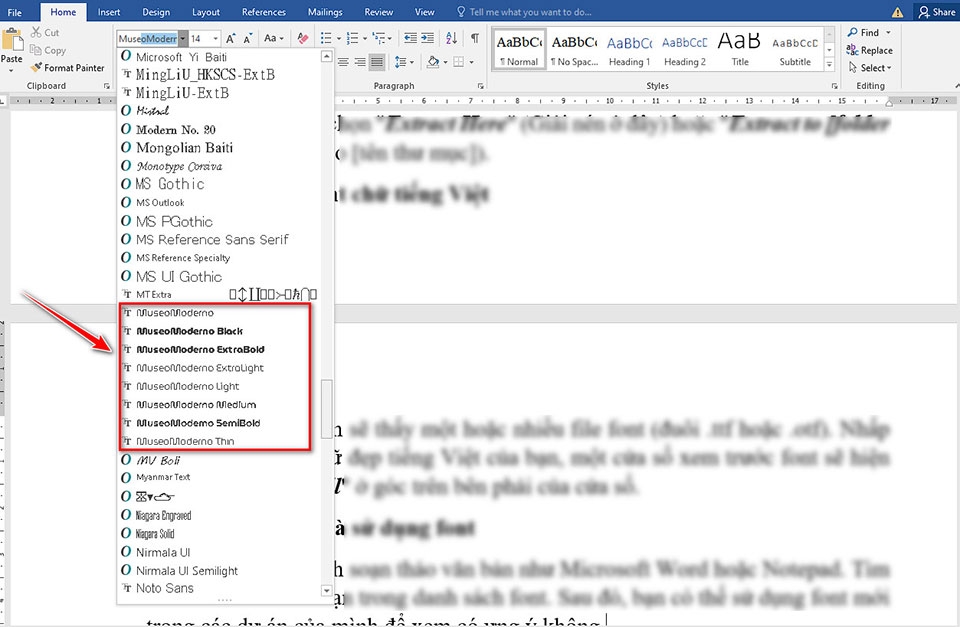
Task: Apply the Title style
Action: (740, 49)
